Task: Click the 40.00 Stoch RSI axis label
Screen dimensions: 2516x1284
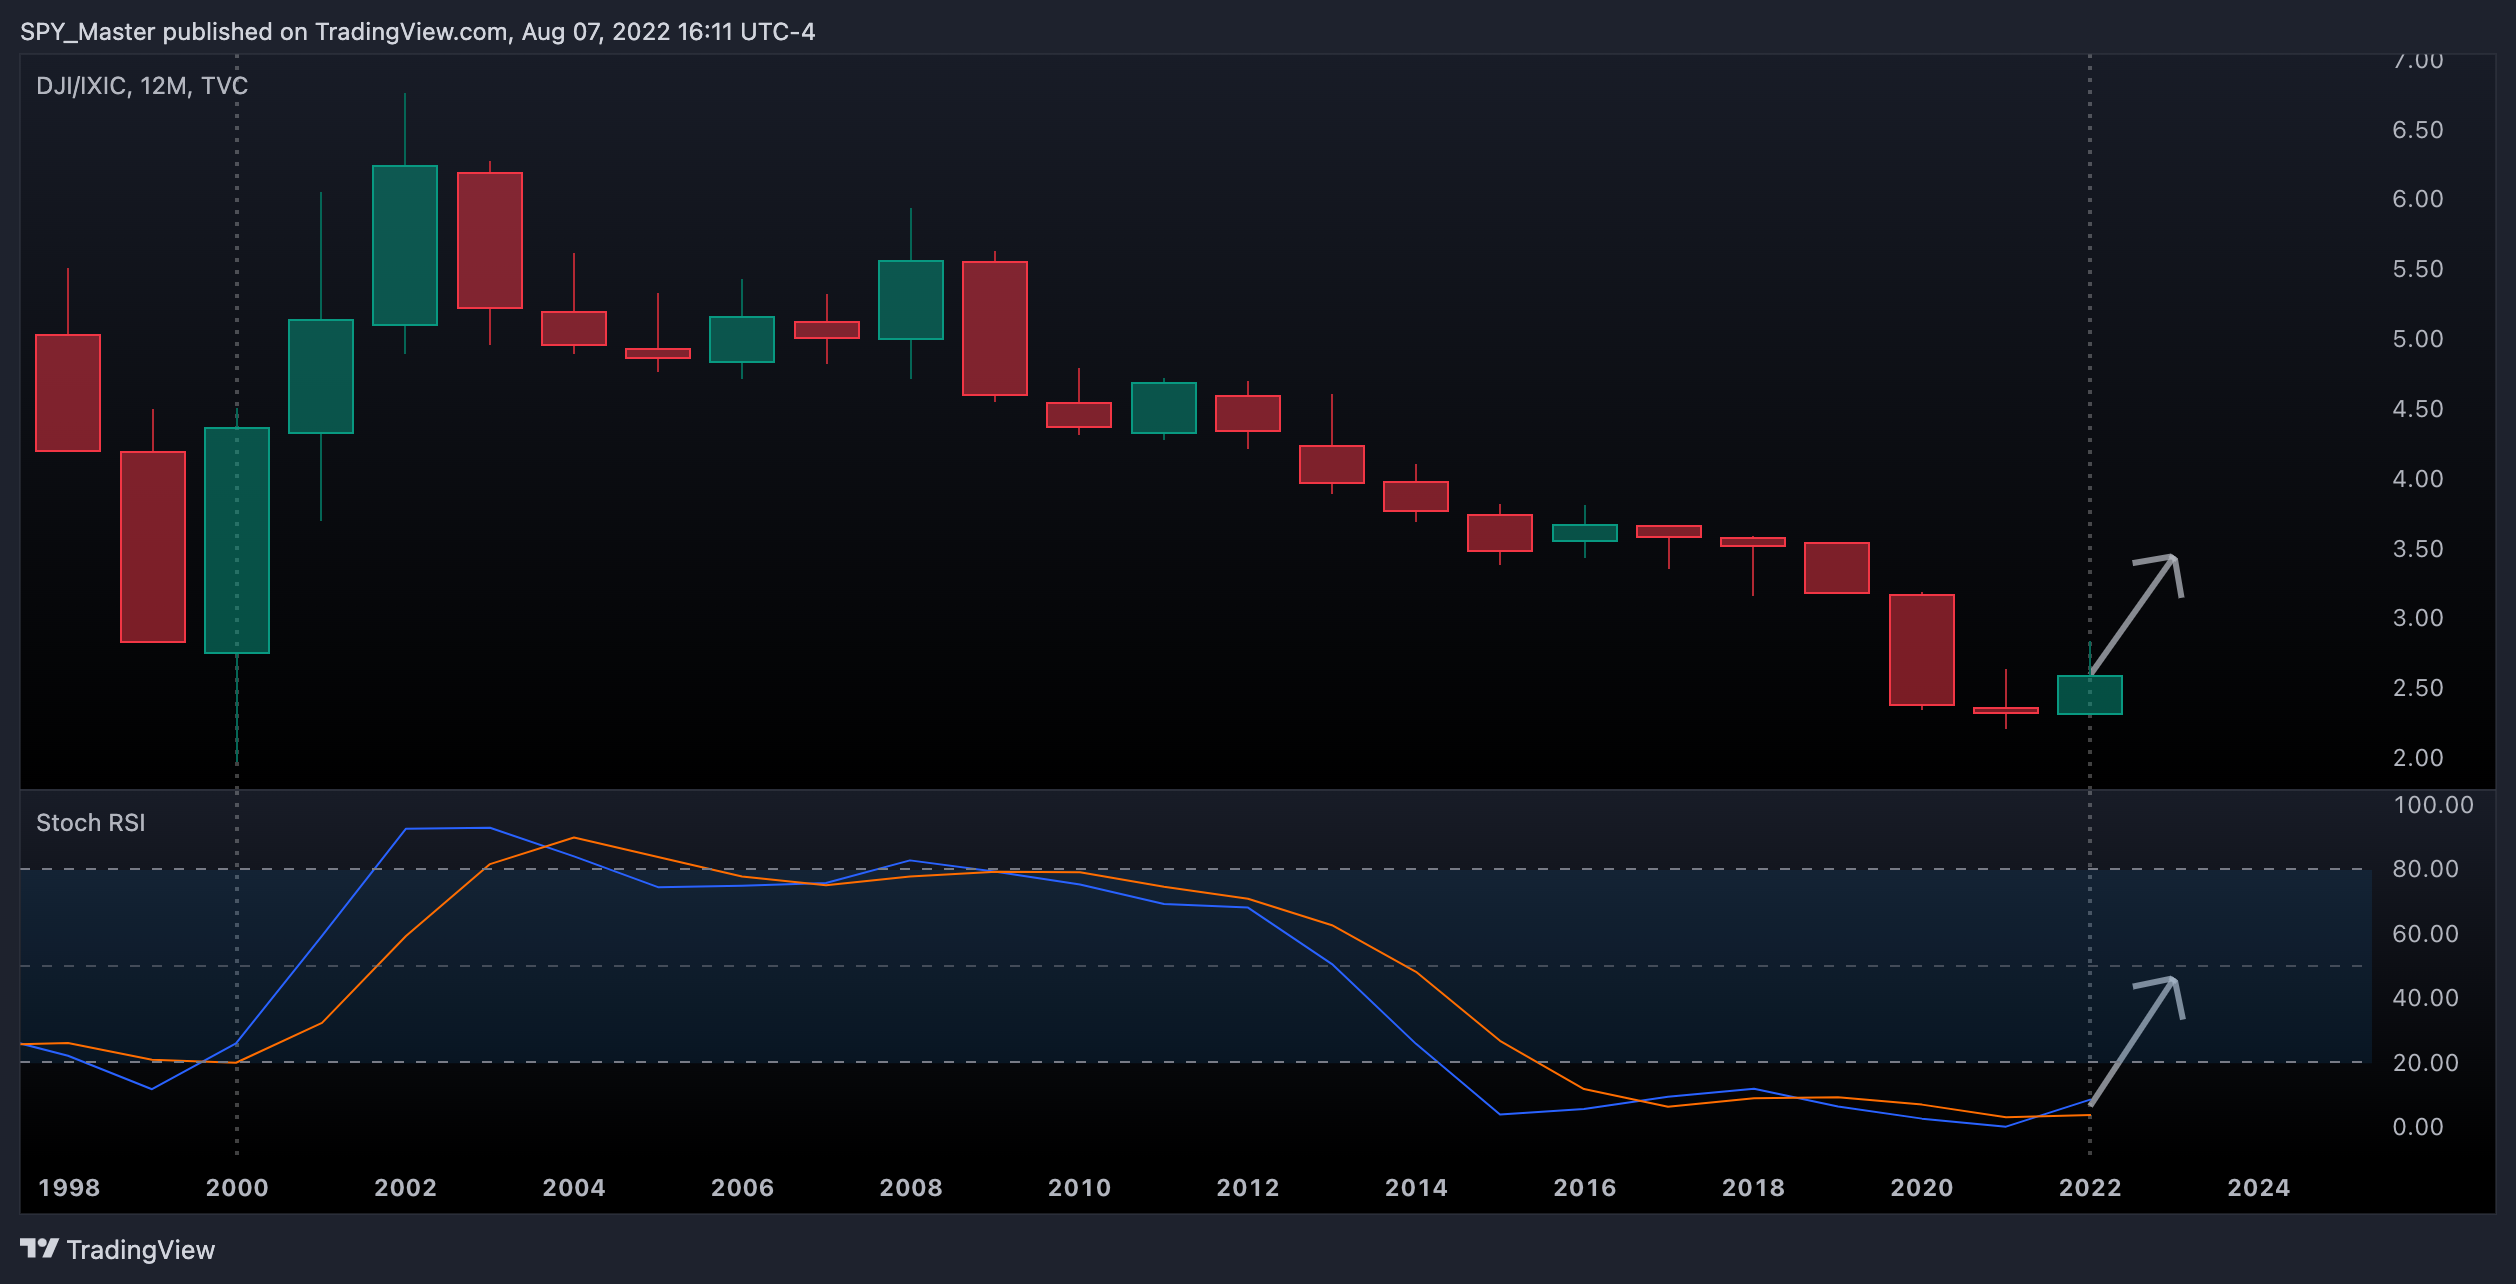Action: pyautogui.click(x=2425, y=998)
